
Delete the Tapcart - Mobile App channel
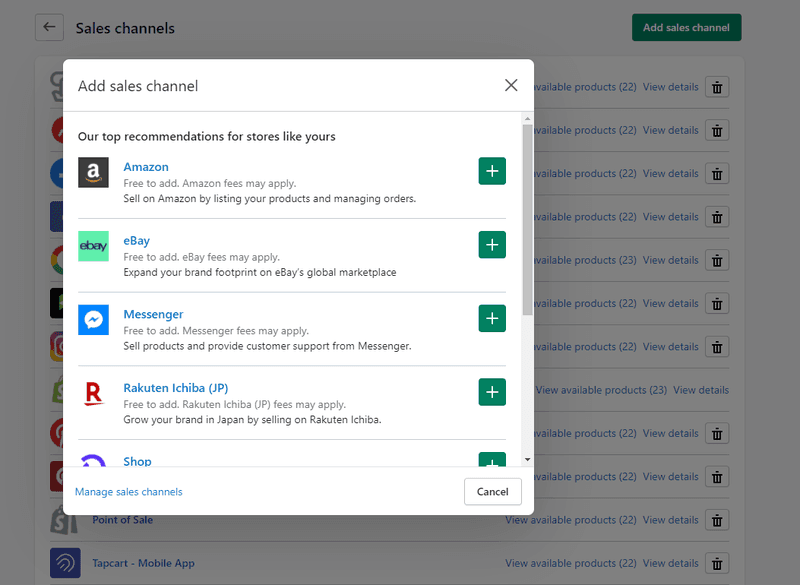(717, 564)
